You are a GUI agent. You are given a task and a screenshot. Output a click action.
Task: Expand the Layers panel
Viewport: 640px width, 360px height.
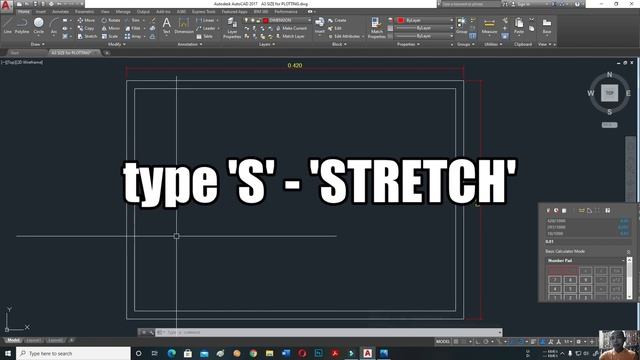267,44
